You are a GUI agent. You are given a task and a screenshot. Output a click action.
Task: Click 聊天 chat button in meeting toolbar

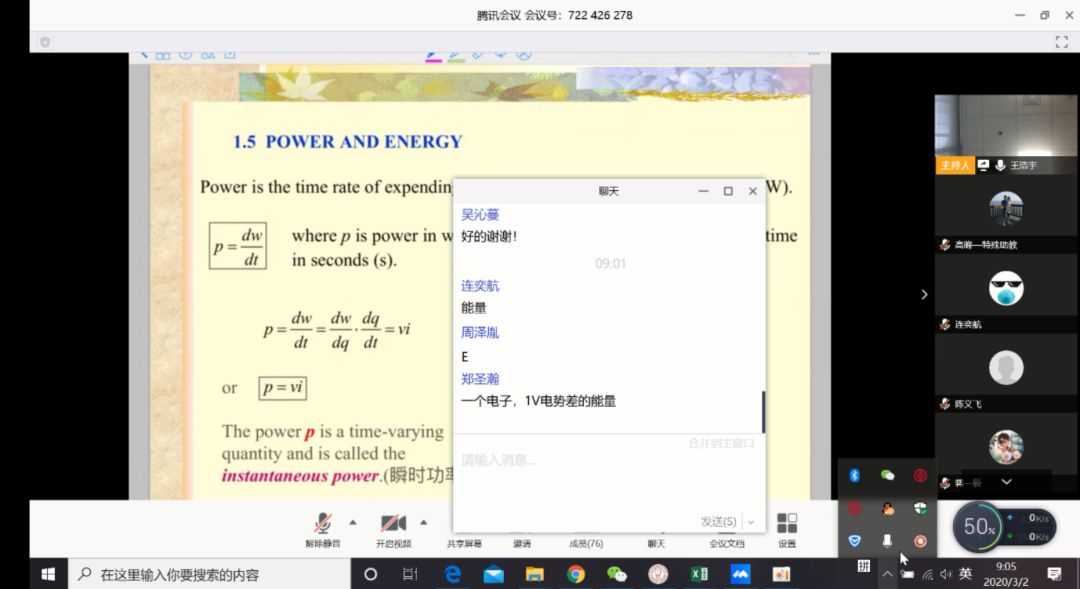click(x=656, y=544)
